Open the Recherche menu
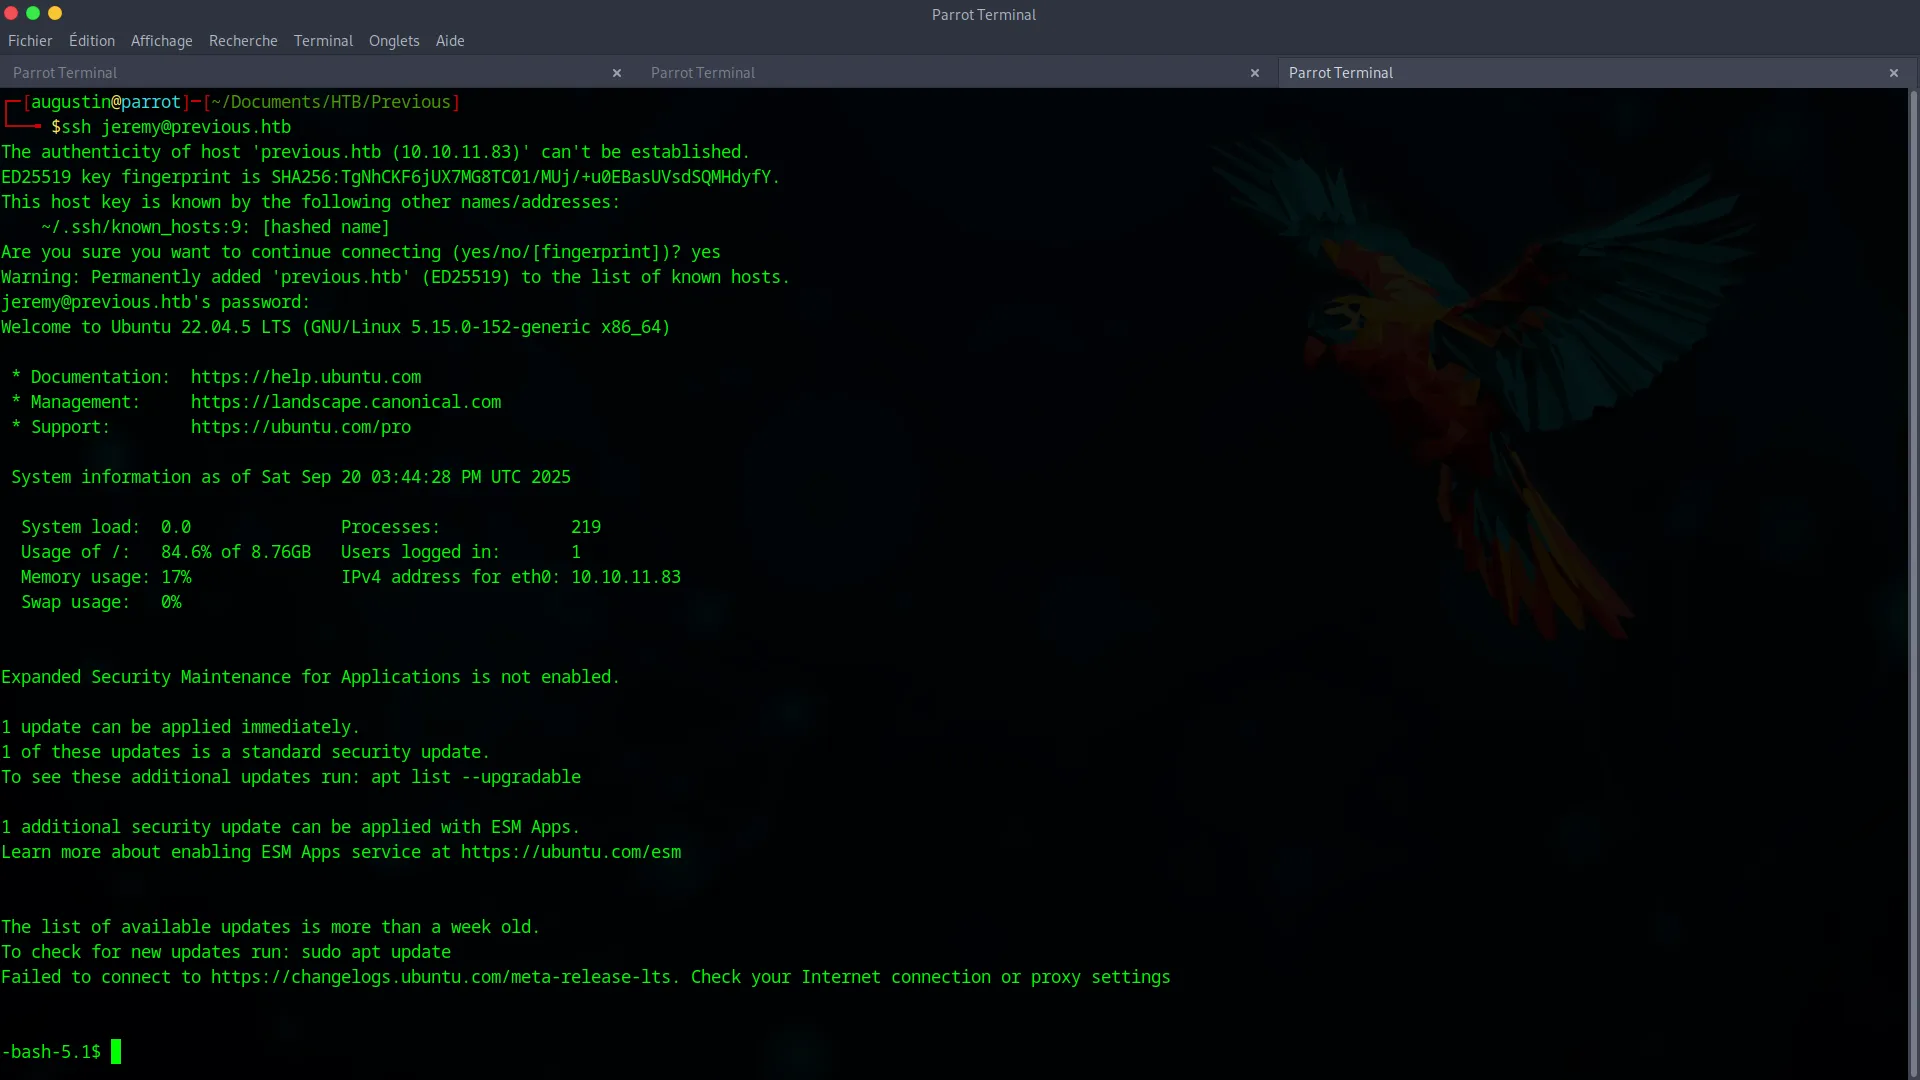This screenshot has width=1920, height=1080. 243,41
